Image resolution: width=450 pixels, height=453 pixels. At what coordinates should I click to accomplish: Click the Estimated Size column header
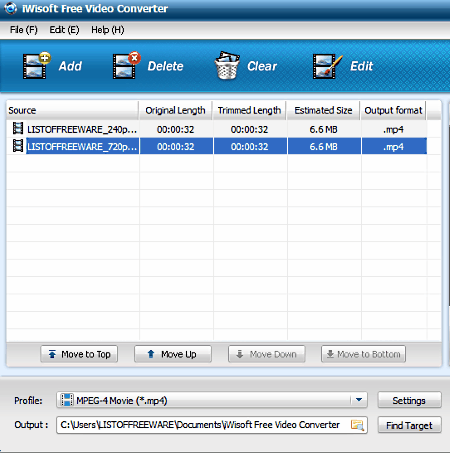click(x=323, y=110)
